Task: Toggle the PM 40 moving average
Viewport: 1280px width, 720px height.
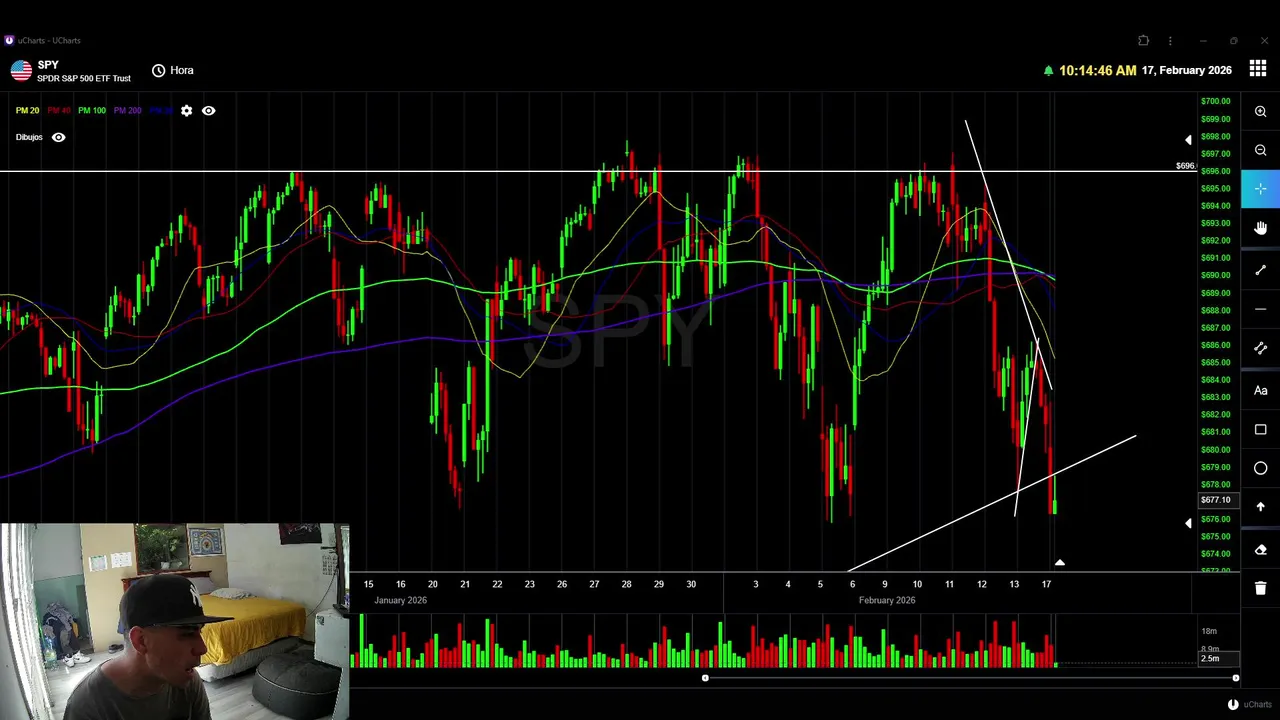Action: pyautogui.click(x=59, y=111)
